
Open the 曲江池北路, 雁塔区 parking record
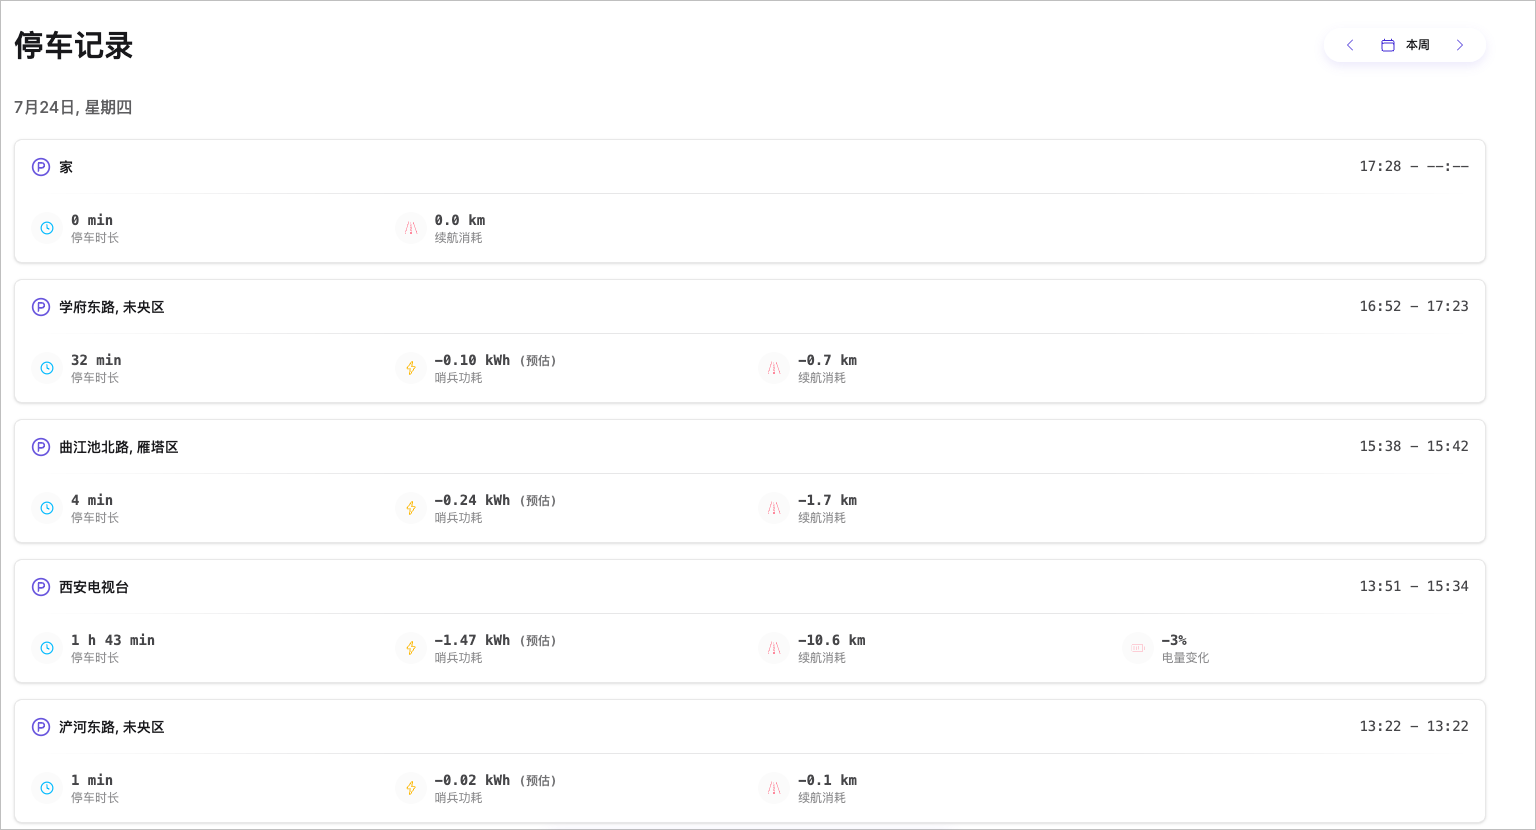[x=118, y=447]
